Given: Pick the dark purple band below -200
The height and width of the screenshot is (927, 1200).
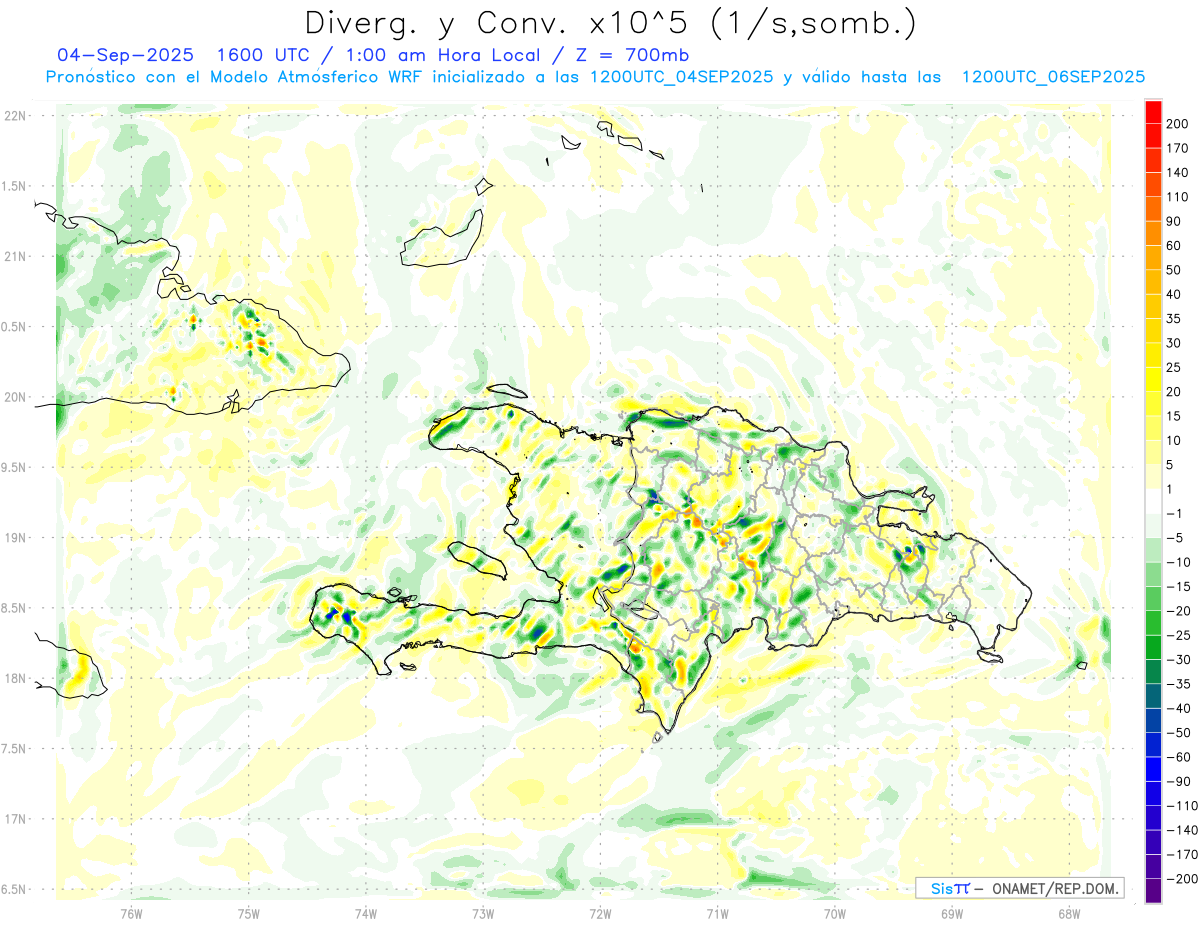Looking at the screenshot, I should pyautogui.click(x=1153, y=891).
